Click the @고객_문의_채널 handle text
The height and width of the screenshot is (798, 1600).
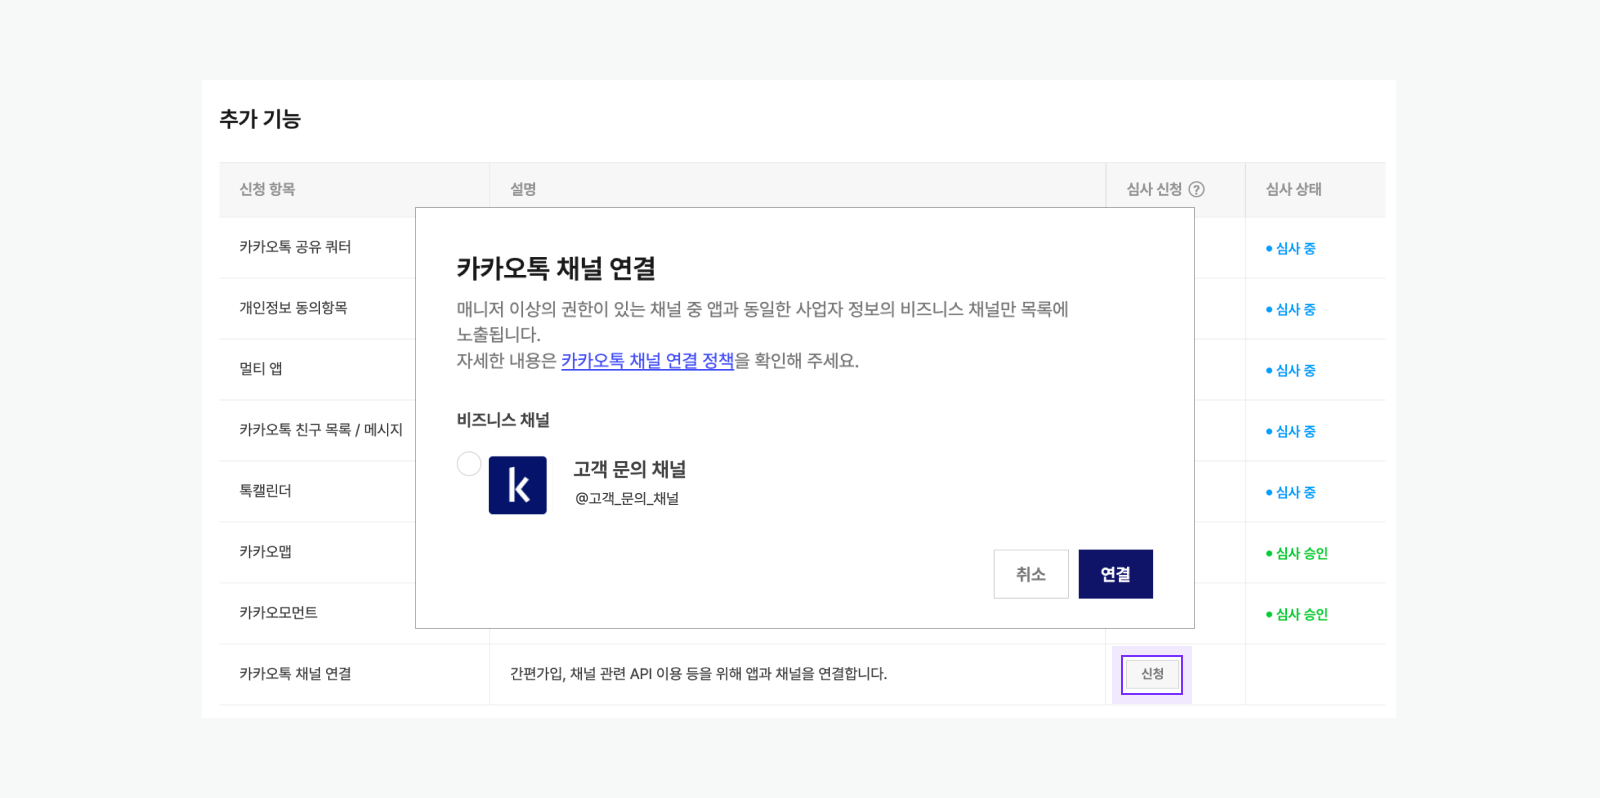point(627,498)
